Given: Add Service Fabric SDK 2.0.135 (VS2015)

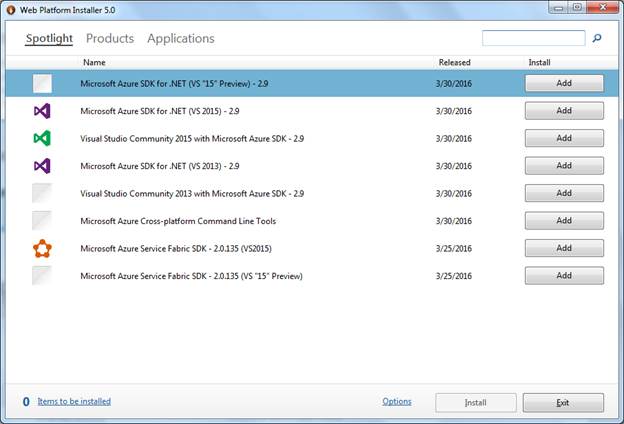Looking at the screenshot, I should click(564, 248).
